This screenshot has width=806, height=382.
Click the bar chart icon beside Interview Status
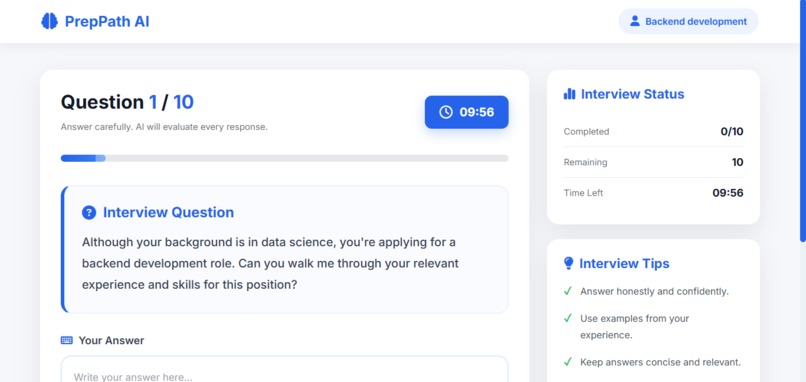570,94
